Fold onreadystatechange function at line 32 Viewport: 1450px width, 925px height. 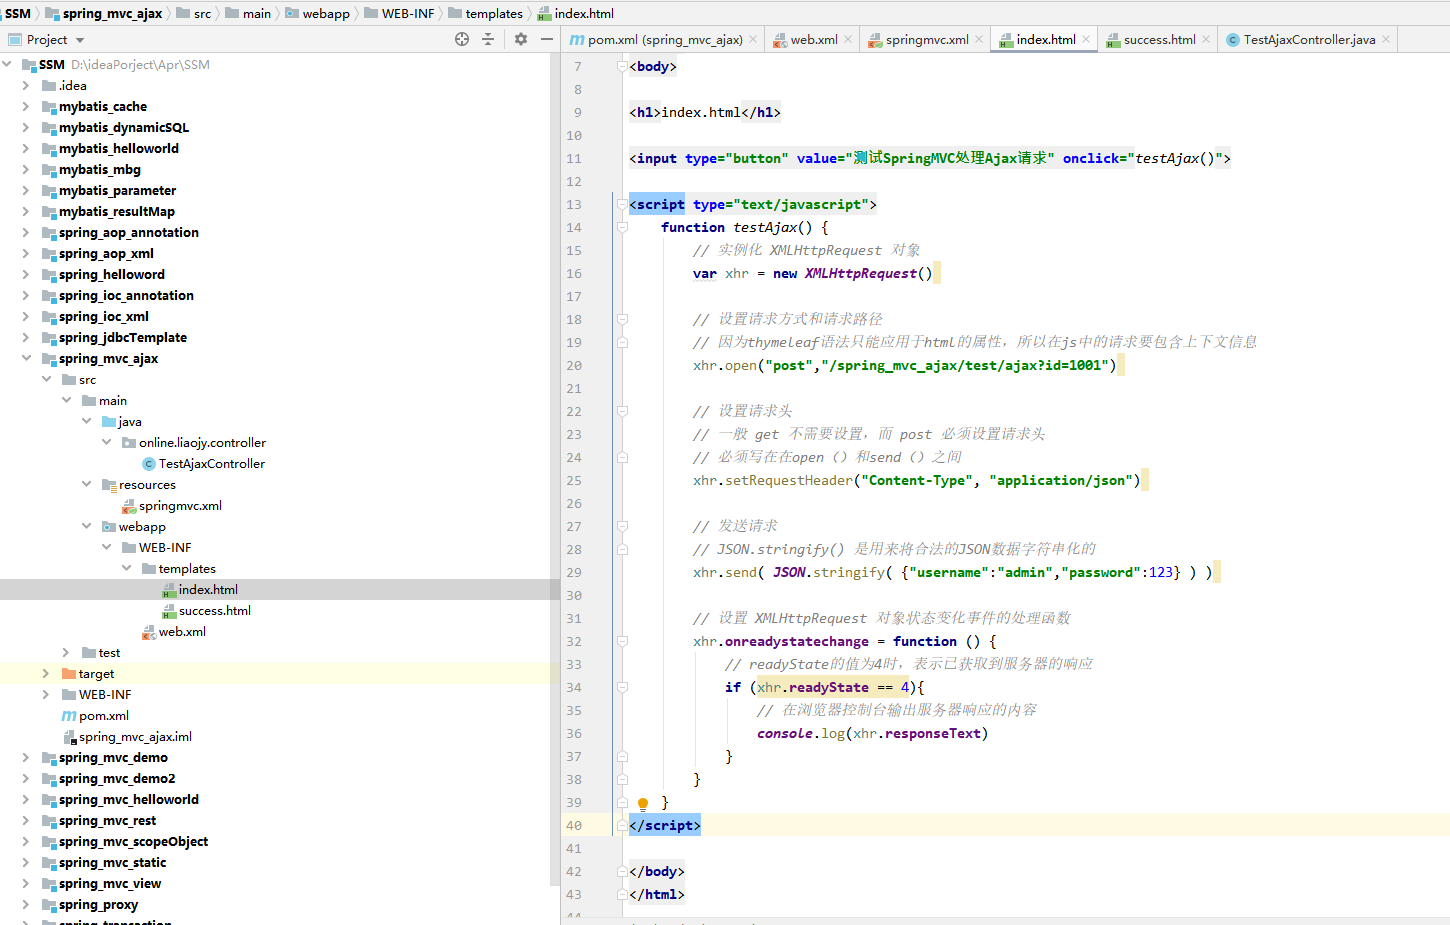(x=622, y=641)
